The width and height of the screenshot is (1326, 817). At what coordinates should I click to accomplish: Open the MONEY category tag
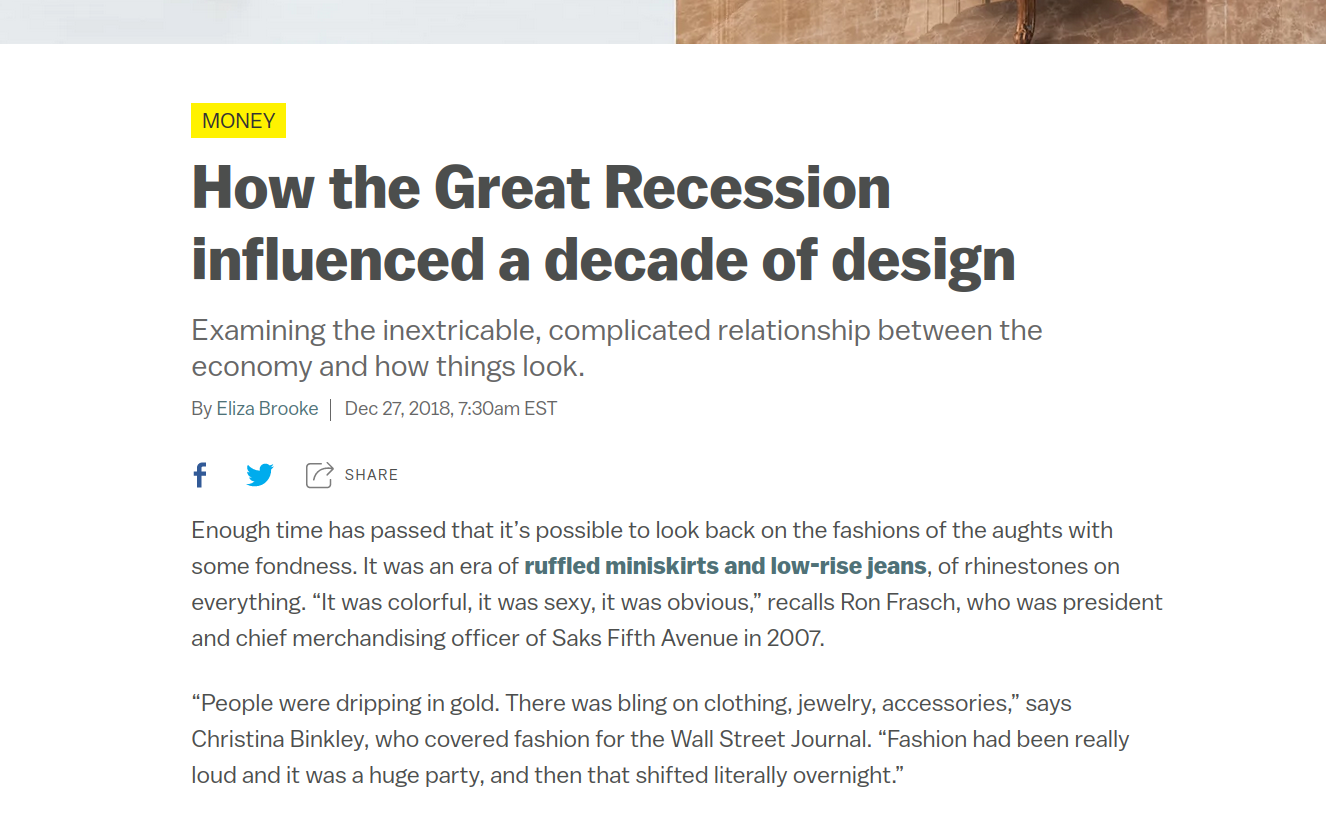point(238,121)
